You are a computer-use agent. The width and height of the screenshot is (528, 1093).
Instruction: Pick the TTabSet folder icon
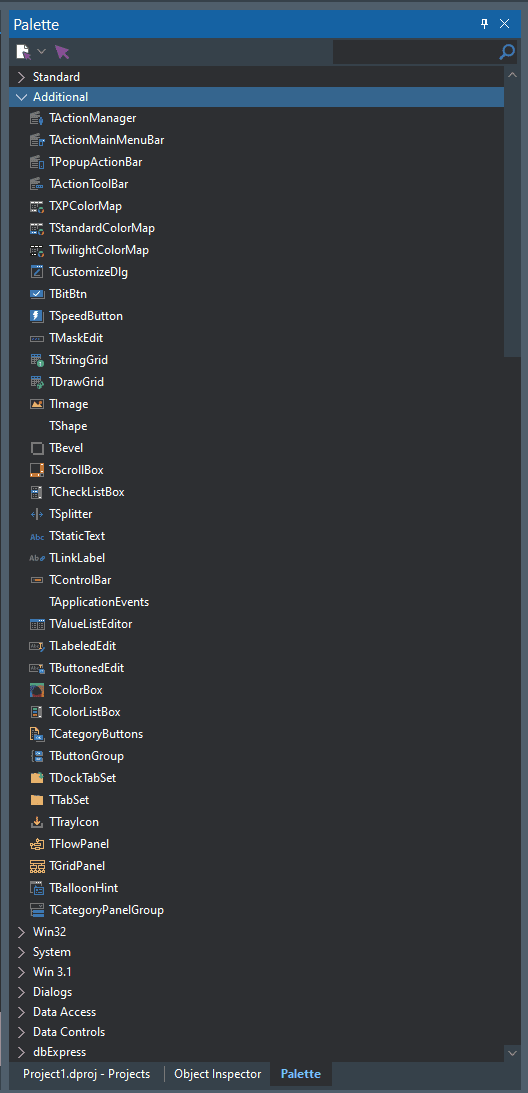click(x=37, y=800)
